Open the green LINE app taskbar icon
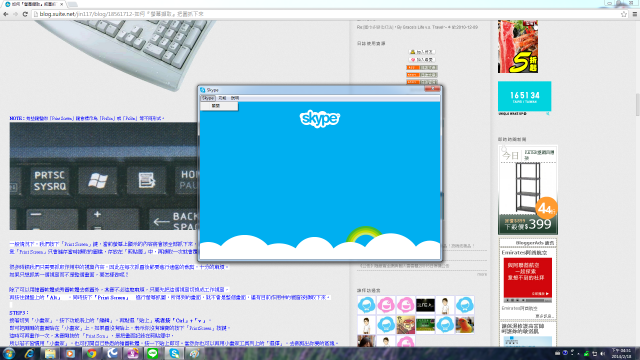640x360 pixels. 153,353
